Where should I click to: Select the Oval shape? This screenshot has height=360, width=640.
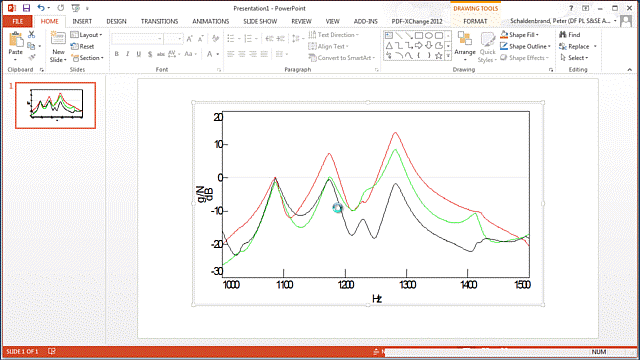coord(429,36)
